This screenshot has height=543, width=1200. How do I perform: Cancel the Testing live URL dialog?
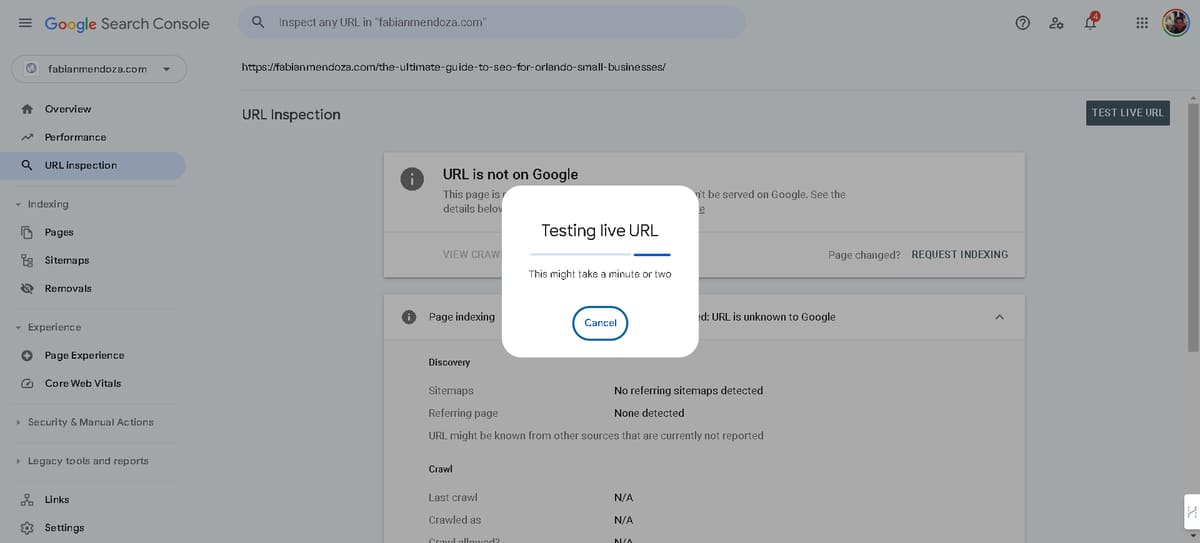600,323
